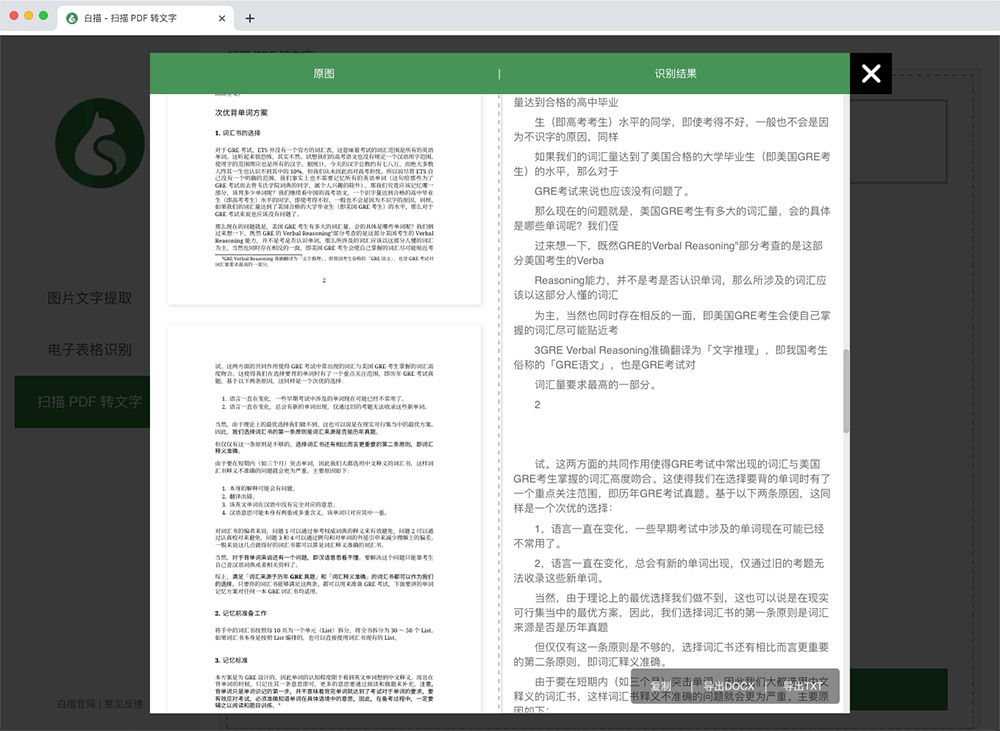The width and height of the screenshot is (1000, 731).
Task: Open a new browser tab with plus icon
Action: click(250, 18)
